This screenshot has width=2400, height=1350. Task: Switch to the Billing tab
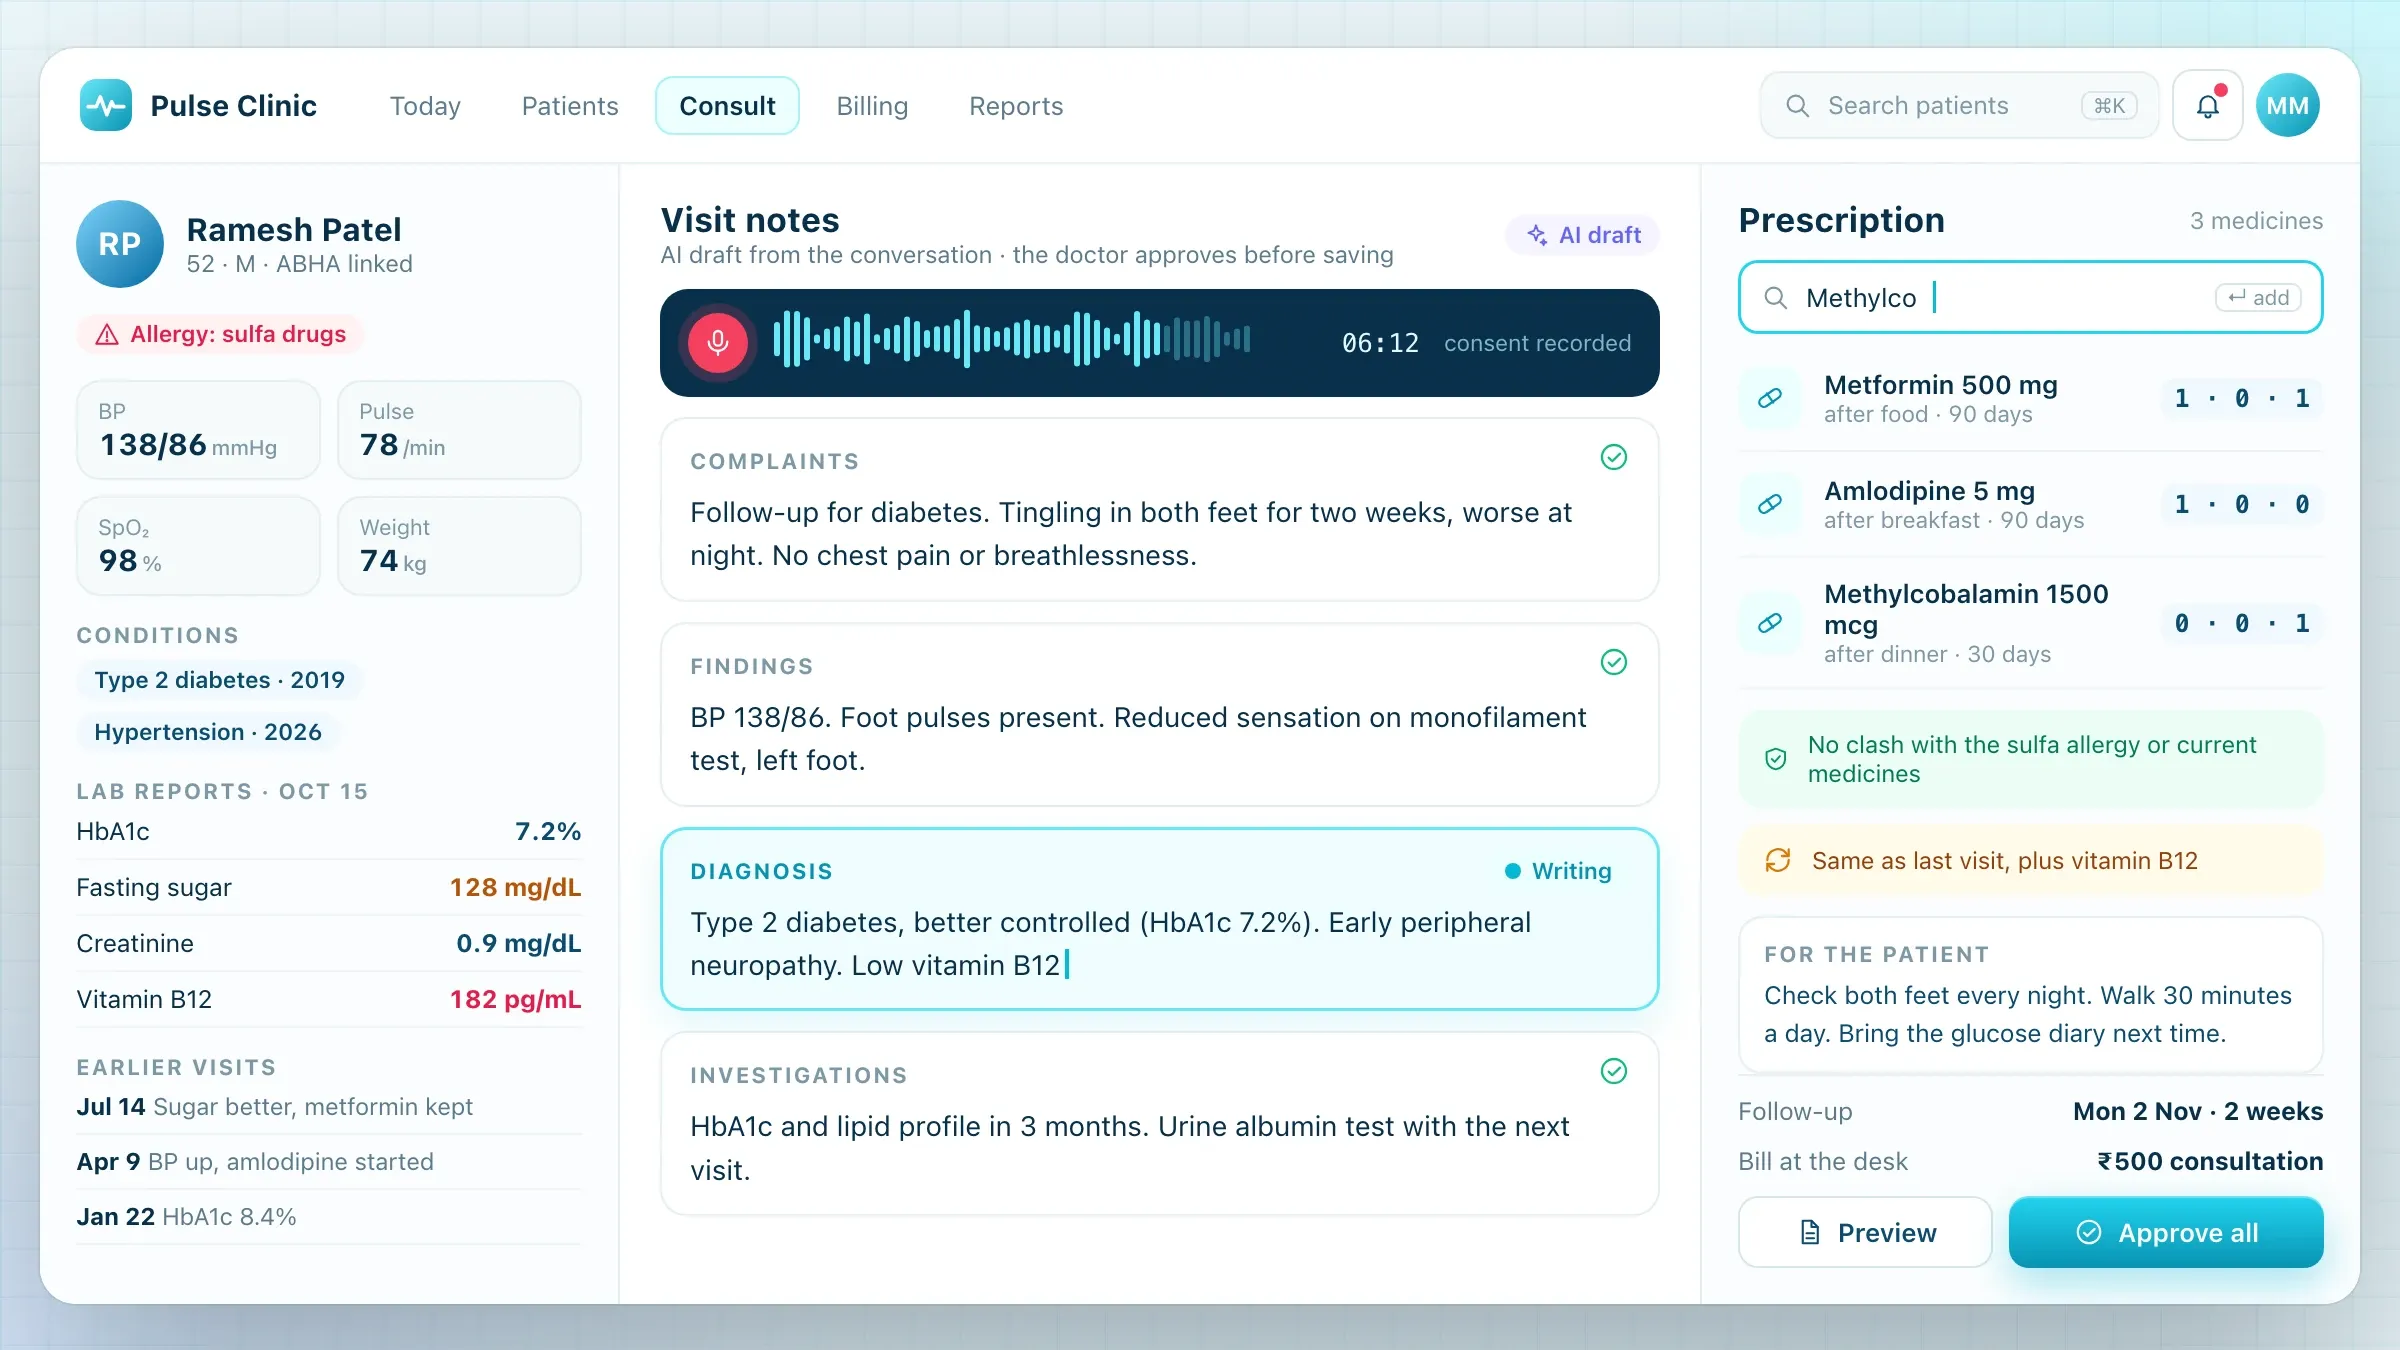pos(872,106)
